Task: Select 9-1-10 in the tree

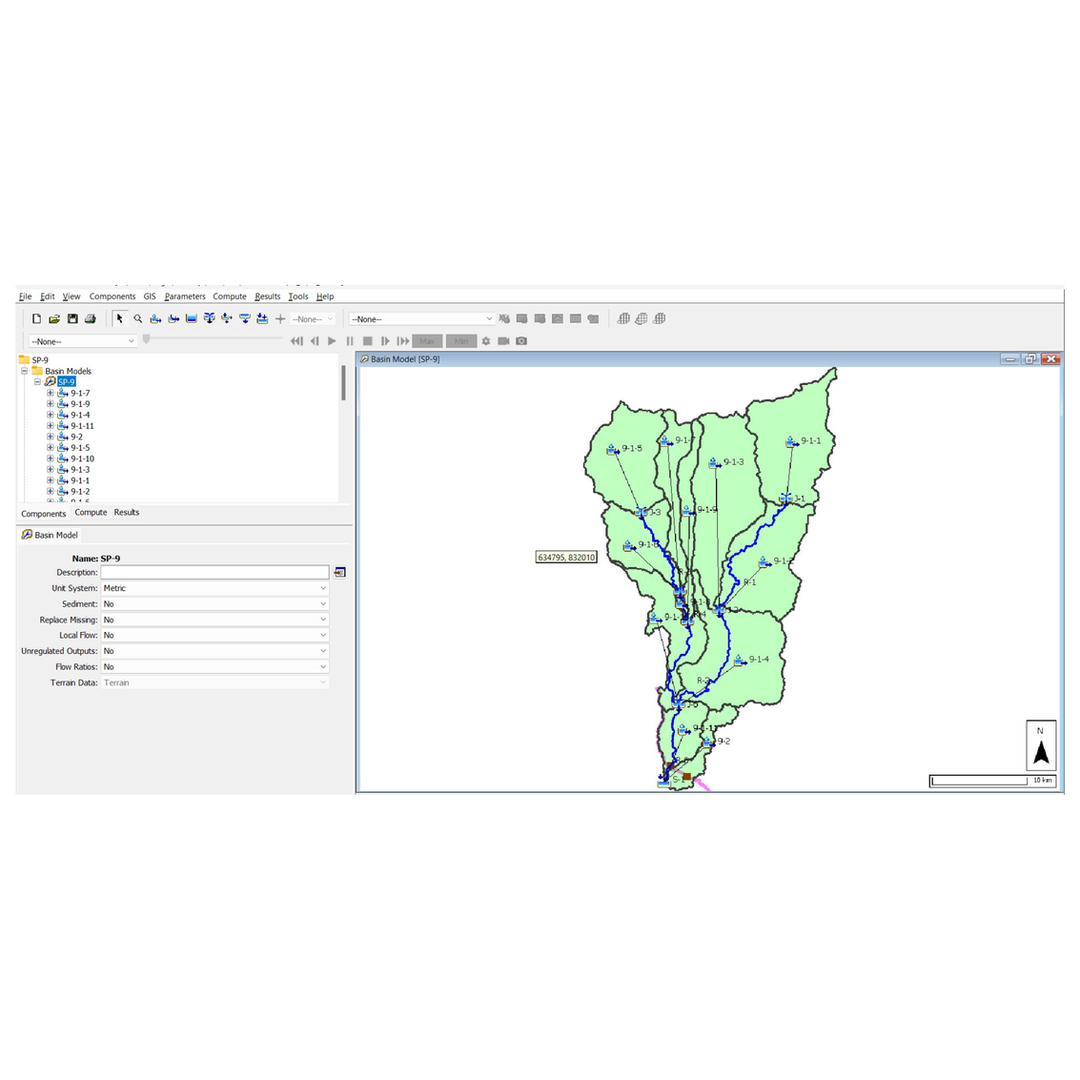Action: [82, 459]
